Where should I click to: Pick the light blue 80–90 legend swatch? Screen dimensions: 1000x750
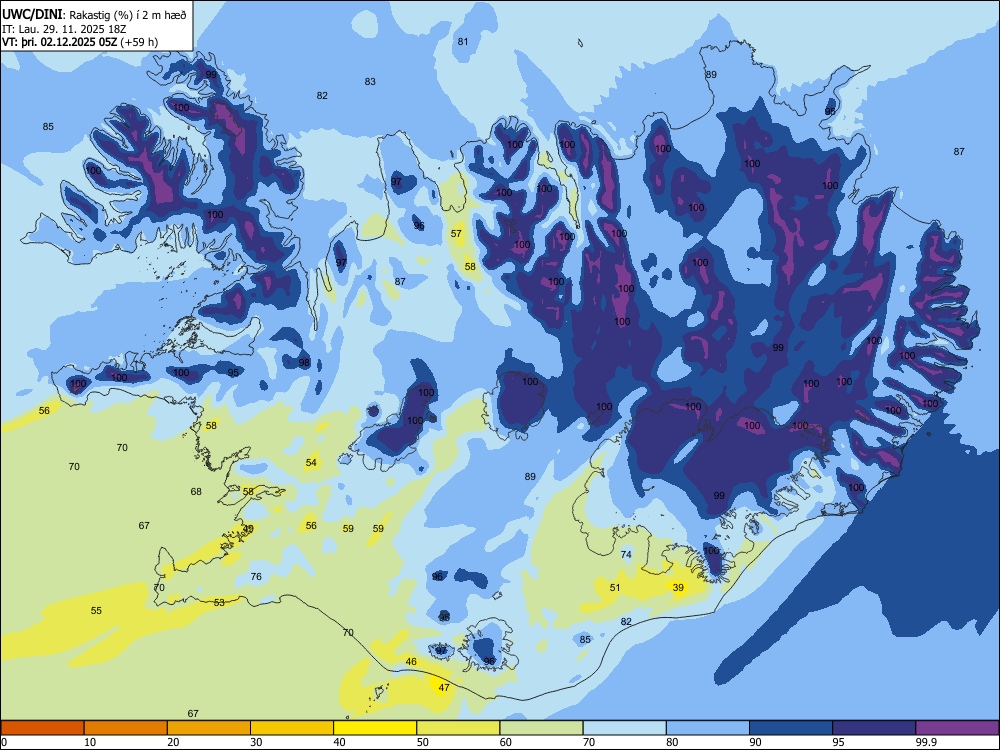pos(708,728)
